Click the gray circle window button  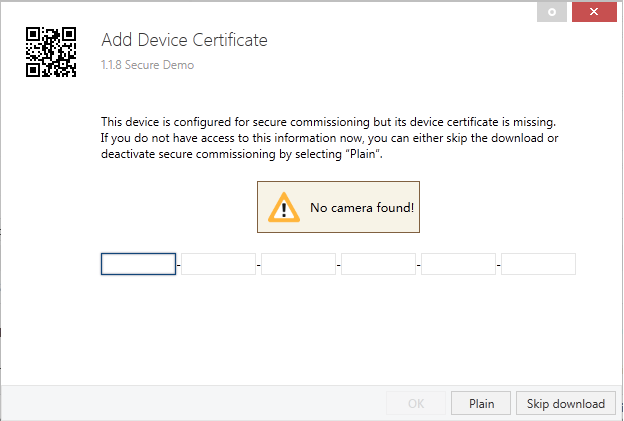552,12
